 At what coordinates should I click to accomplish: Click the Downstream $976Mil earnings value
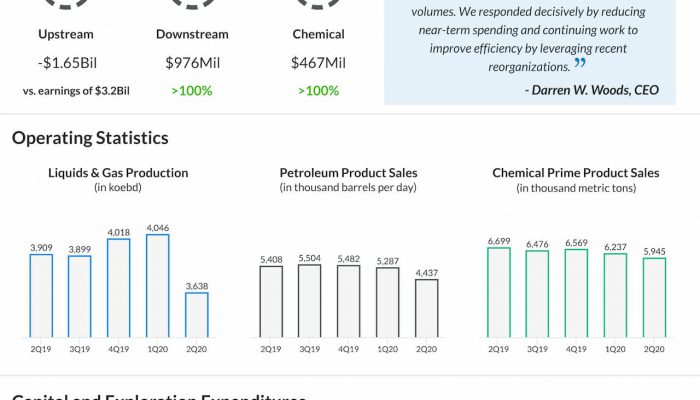(x=192, y=63)
